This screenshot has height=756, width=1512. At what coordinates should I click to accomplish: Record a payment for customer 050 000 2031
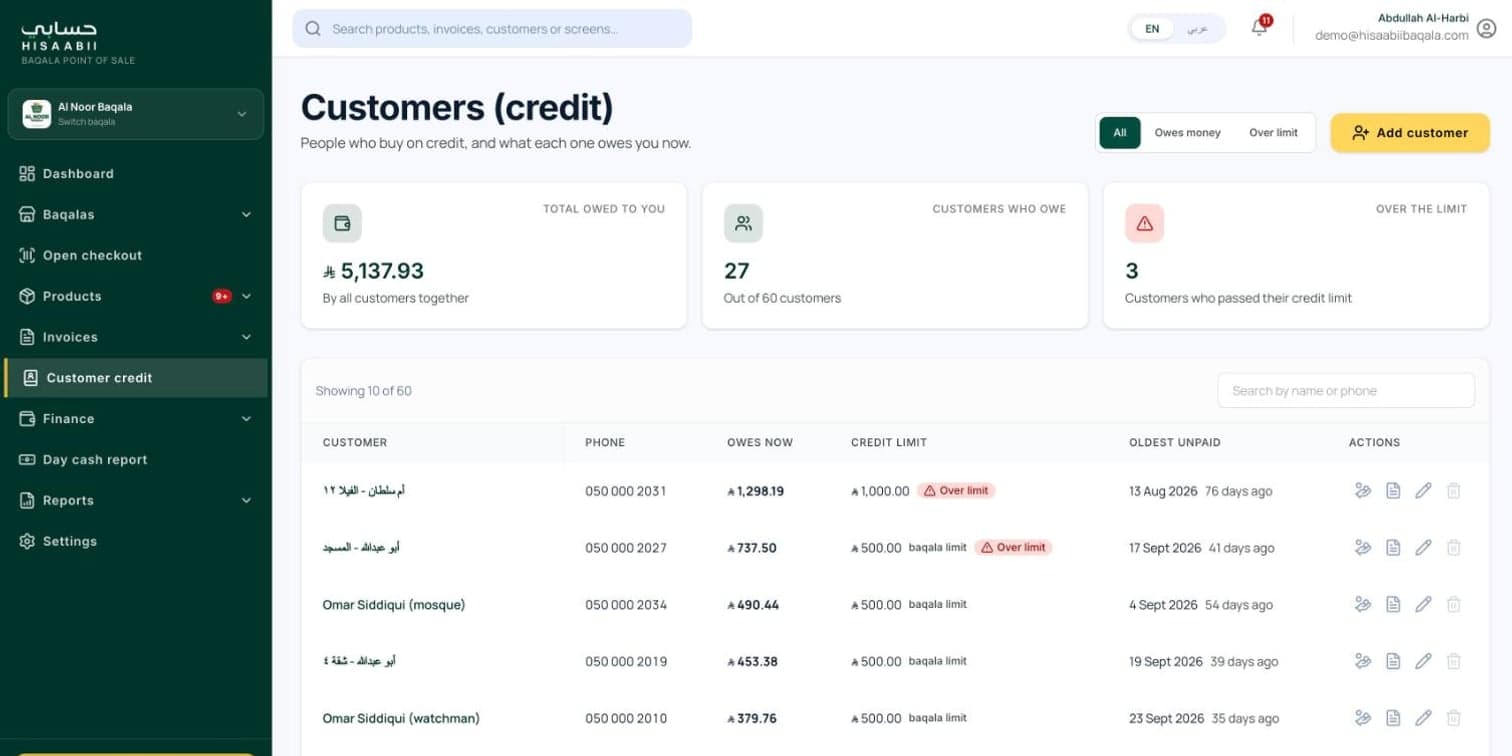1362,491
